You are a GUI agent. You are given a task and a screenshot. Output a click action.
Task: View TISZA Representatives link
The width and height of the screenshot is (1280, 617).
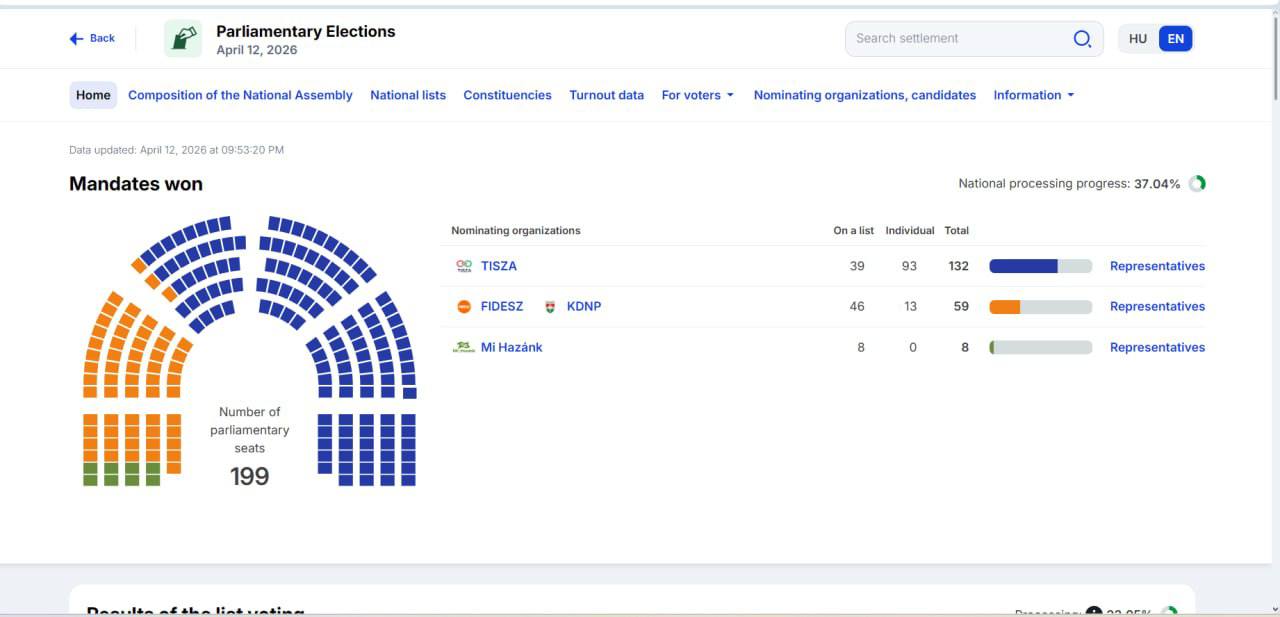[1157, 266]
